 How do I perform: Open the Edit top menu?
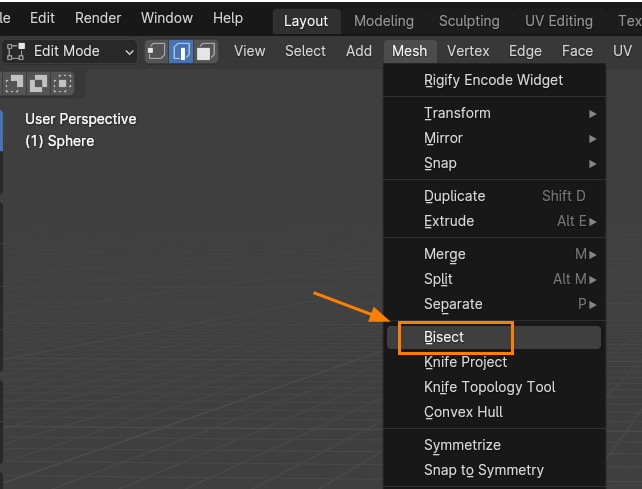tap(42, 18)
